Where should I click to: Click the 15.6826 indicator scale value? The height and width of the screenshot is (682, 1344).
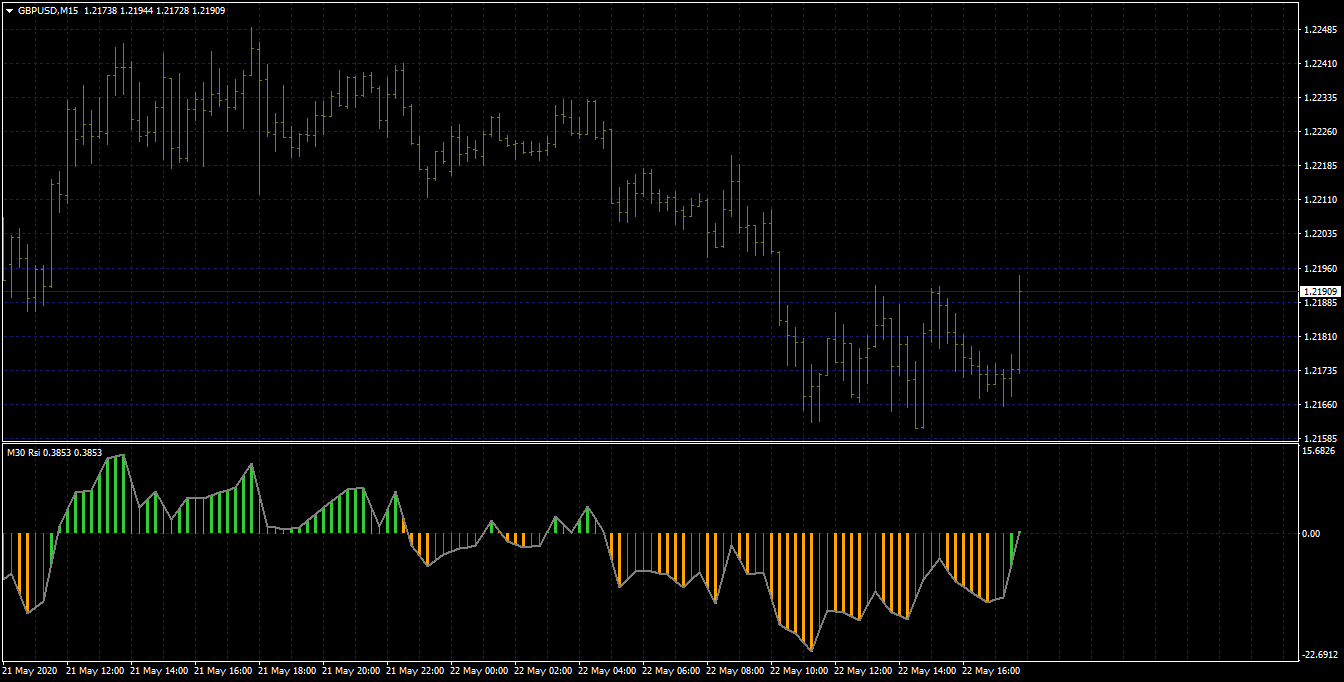point(1320,451)
